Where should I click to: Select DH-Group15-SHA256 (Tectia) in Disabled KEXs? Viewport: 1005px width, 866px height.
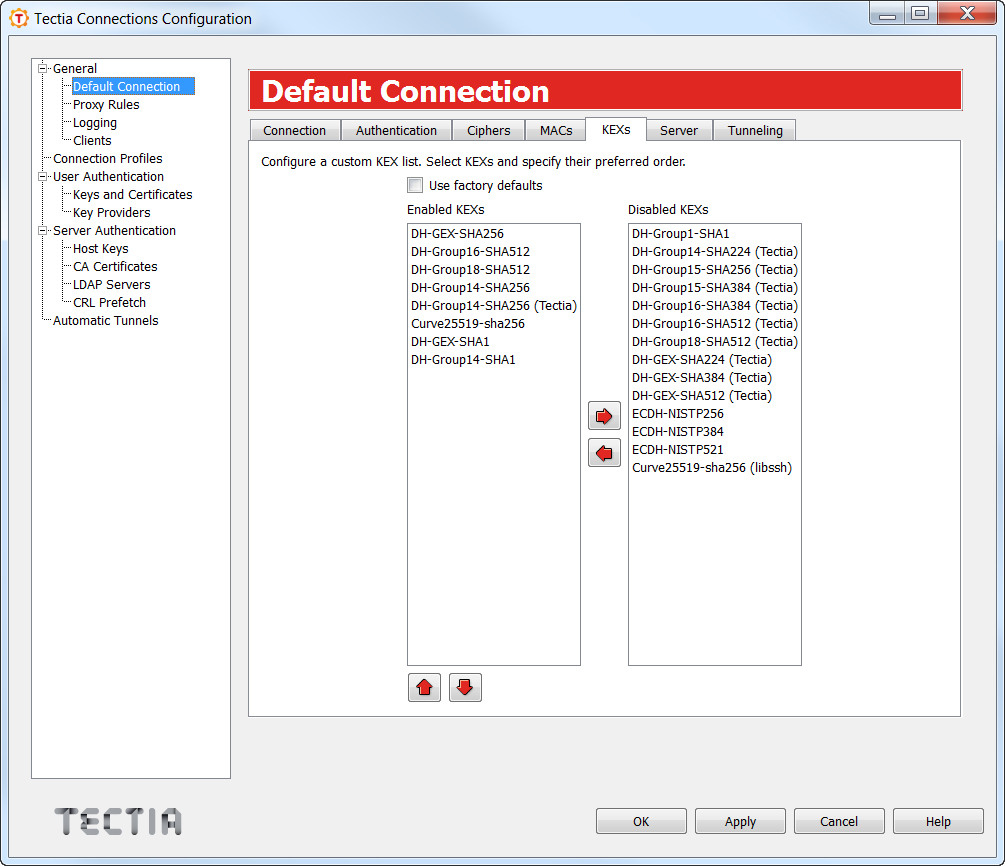(x=715, y=270)
